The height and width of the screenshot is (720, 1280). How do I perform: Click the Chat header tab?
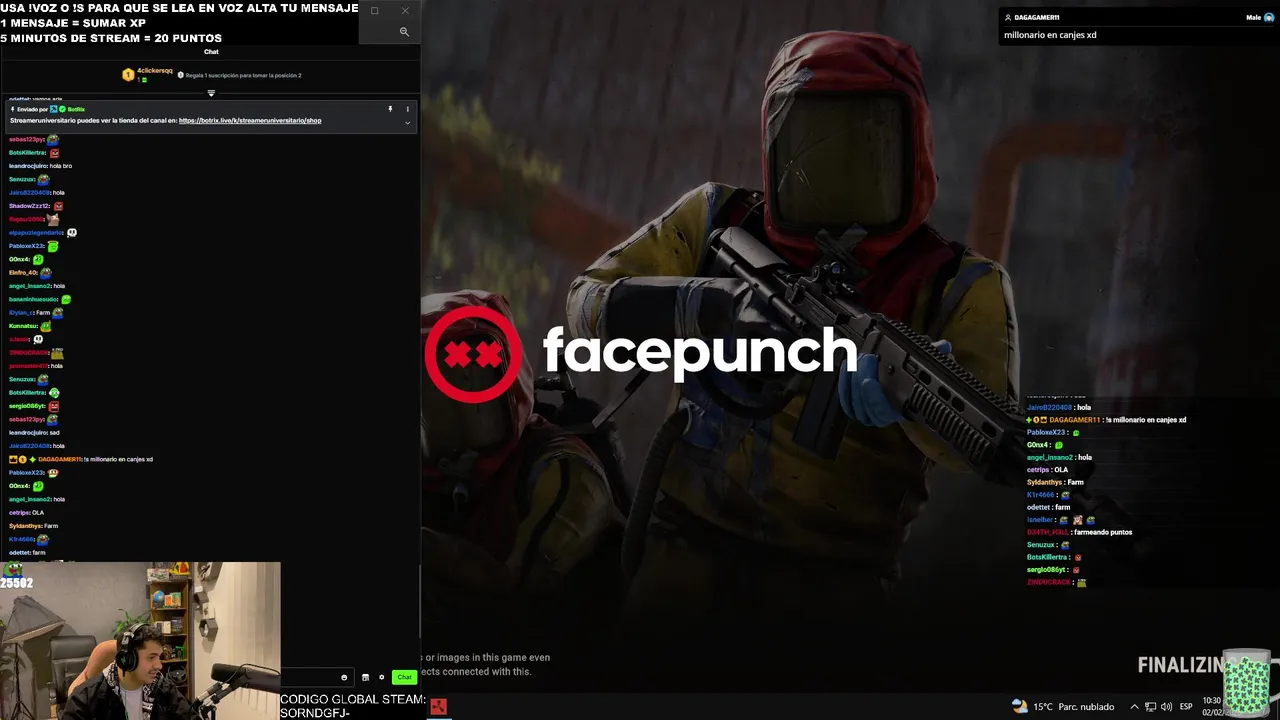211,52
